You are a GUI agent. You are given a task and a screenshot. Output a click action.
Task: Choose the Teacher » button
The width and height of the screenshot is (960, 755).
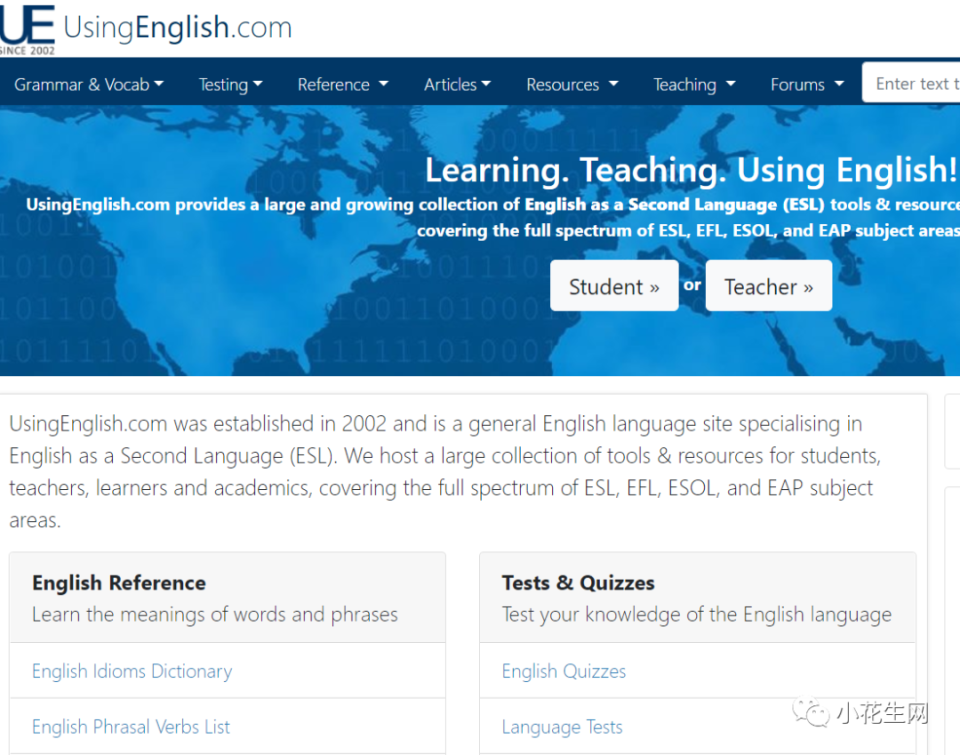tap(769, 286)
